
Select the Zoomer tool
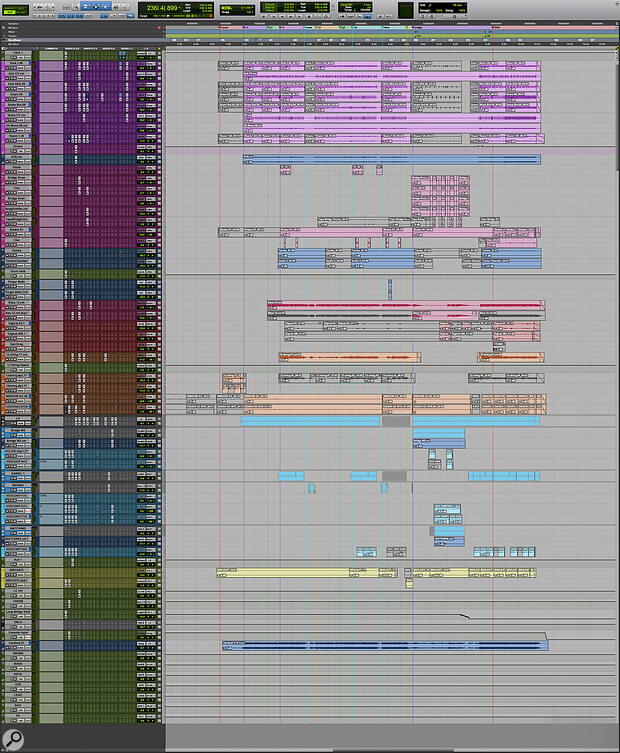pos(75,7)
